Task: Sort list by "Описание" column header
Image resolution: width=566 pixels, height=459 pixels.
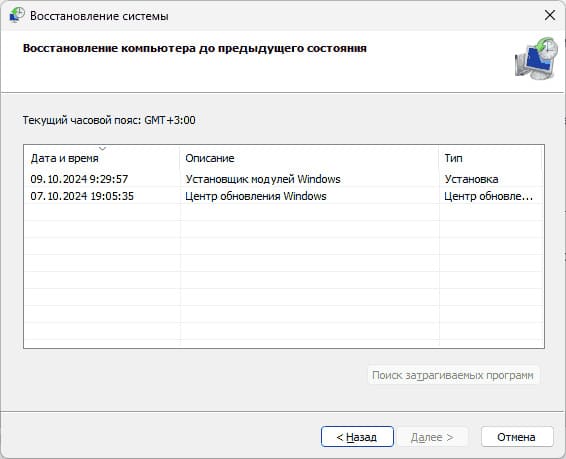Action: [309, 158]
